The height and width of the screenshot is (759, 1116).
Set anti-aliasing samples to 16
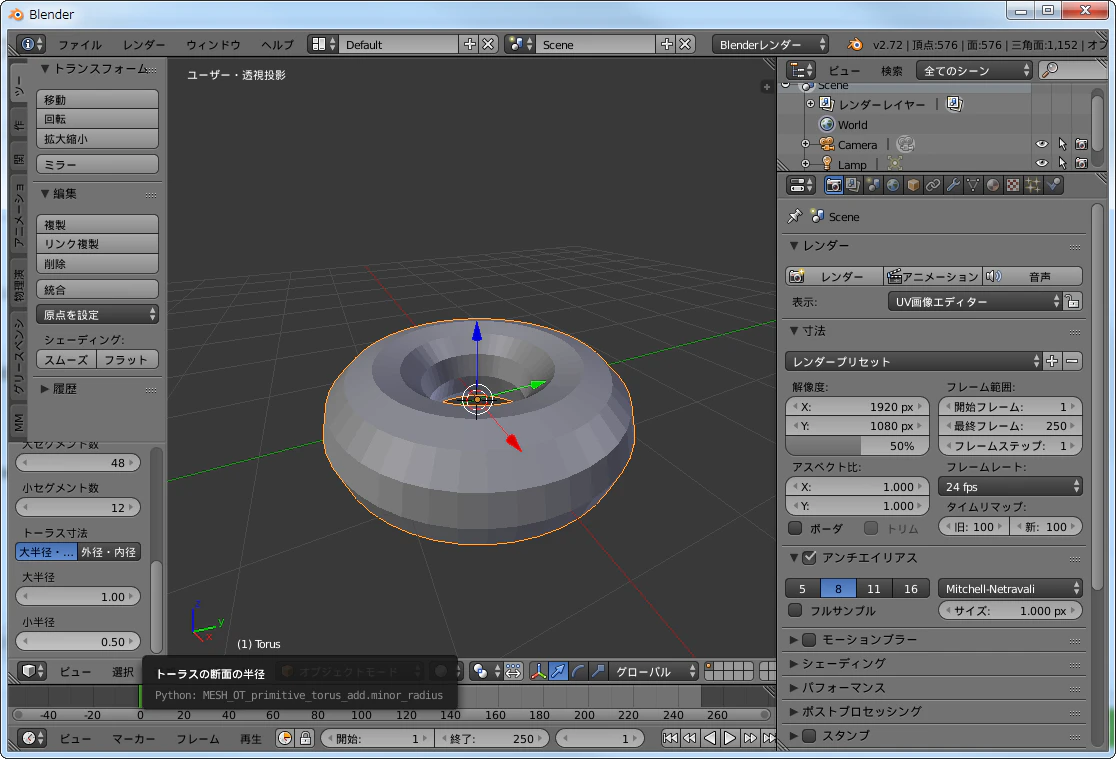point(911,589)
